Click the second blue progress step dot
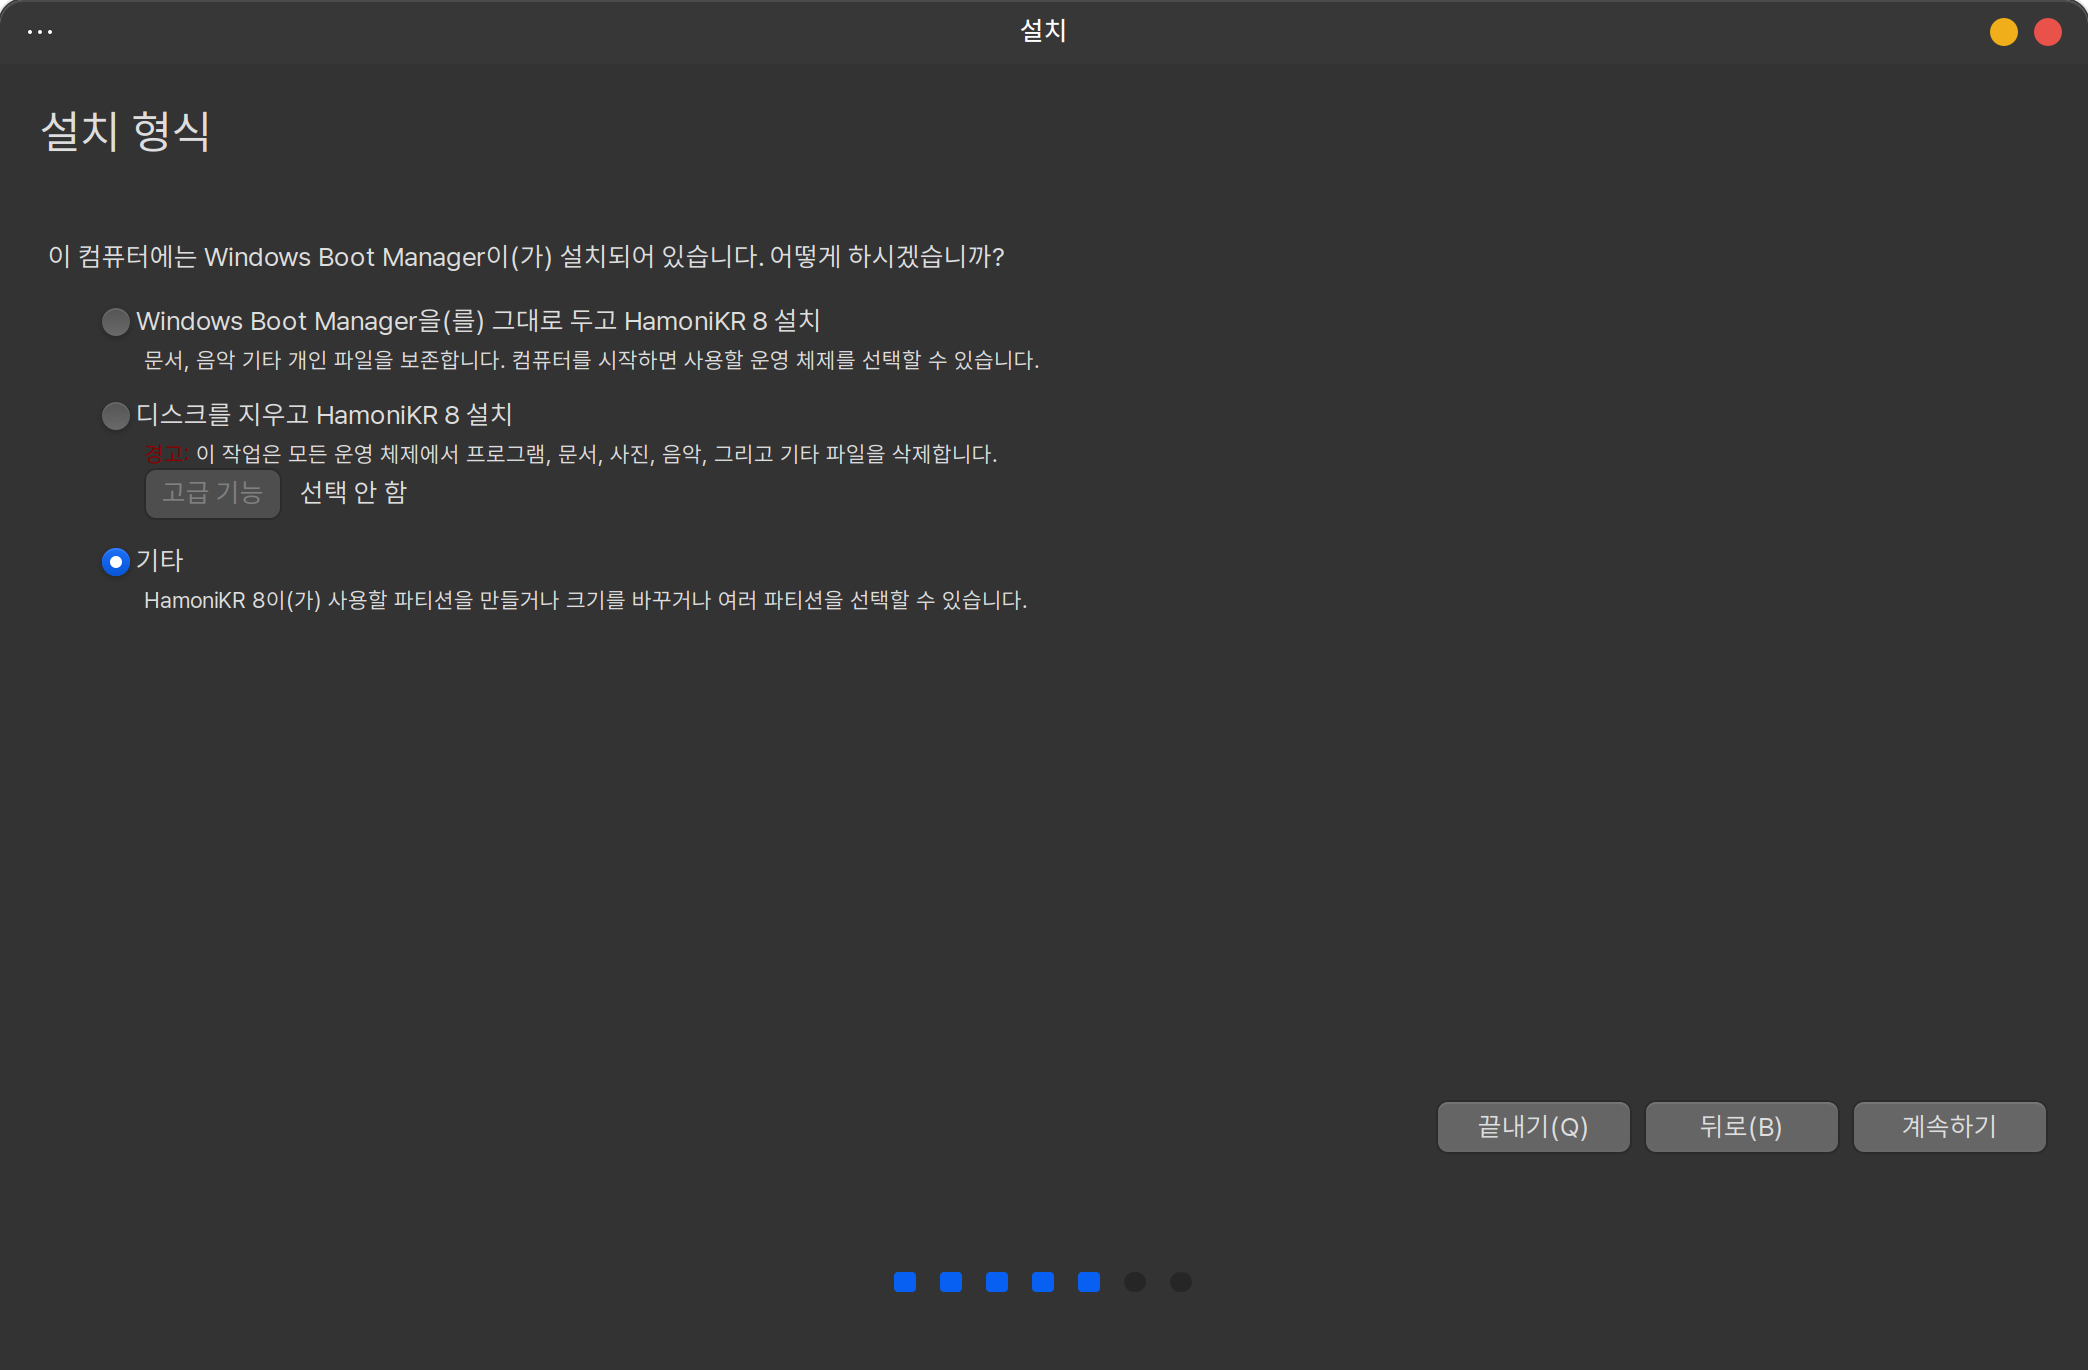Viewport: 2088px width, 1370px height. (x=951, y=1282)
